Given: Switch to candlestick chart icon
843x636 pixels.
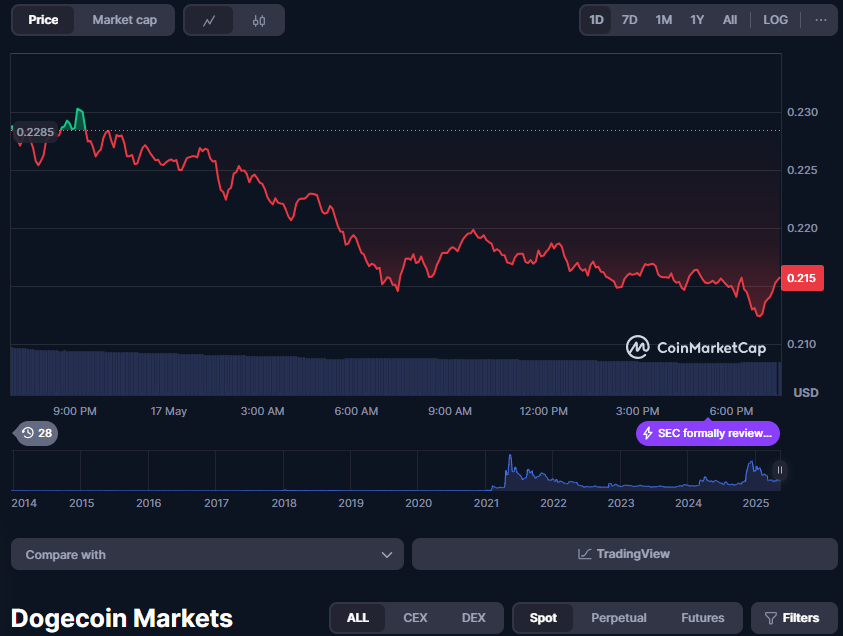Looking at the screenshot, I should point(259,20).
